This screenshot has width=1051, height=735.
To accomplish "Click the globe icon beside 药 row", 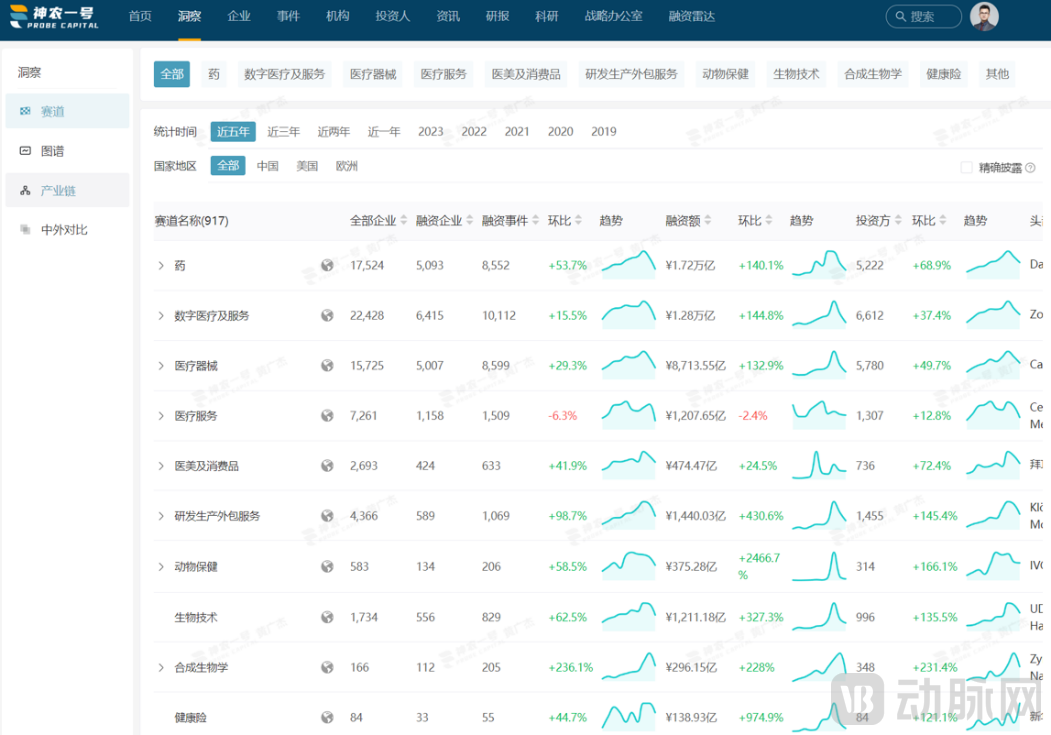I will tap(327, 264).
